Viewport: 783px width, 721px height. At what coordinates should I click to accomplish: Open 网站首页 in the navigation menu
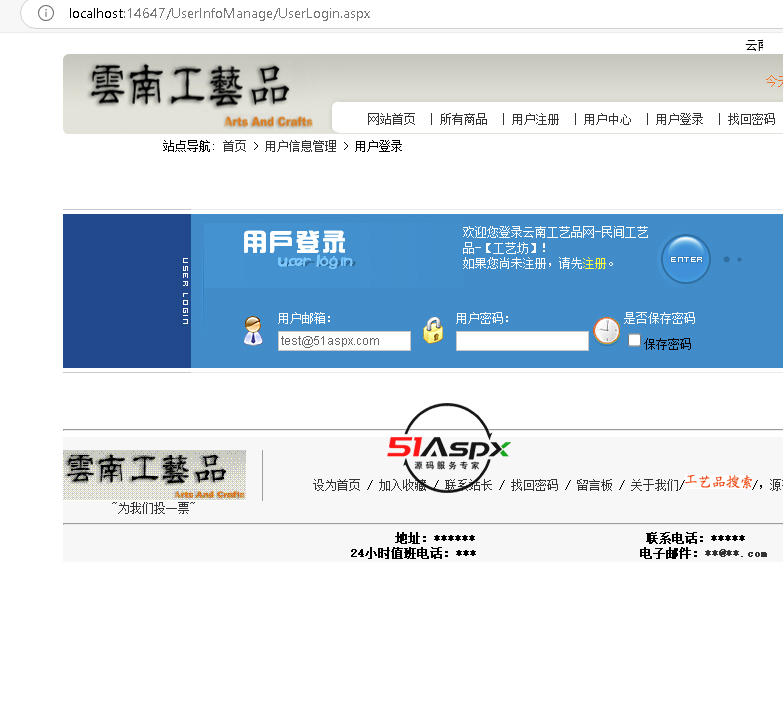click(391, 119)
